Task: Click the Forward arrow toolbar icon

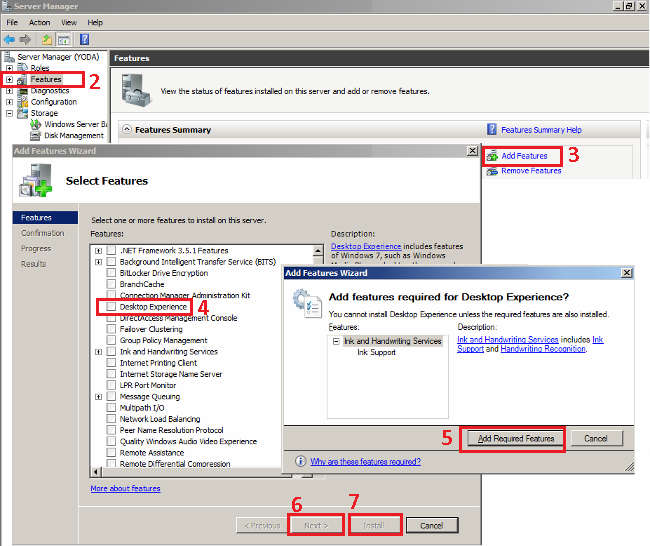Action: coord(26,40)
